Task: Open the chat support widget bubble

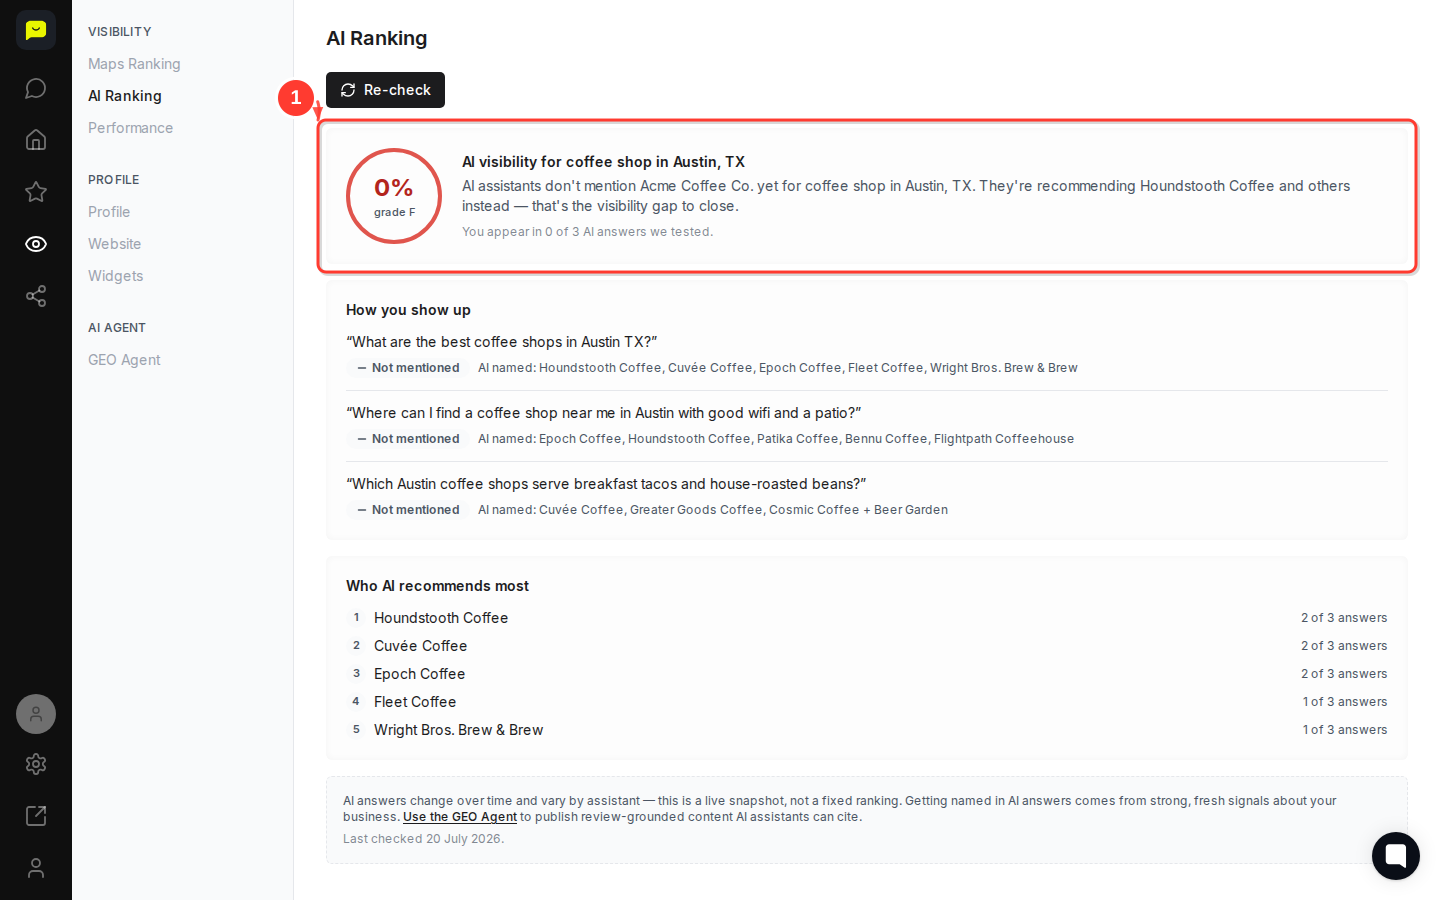Action: coord(1396,856)
